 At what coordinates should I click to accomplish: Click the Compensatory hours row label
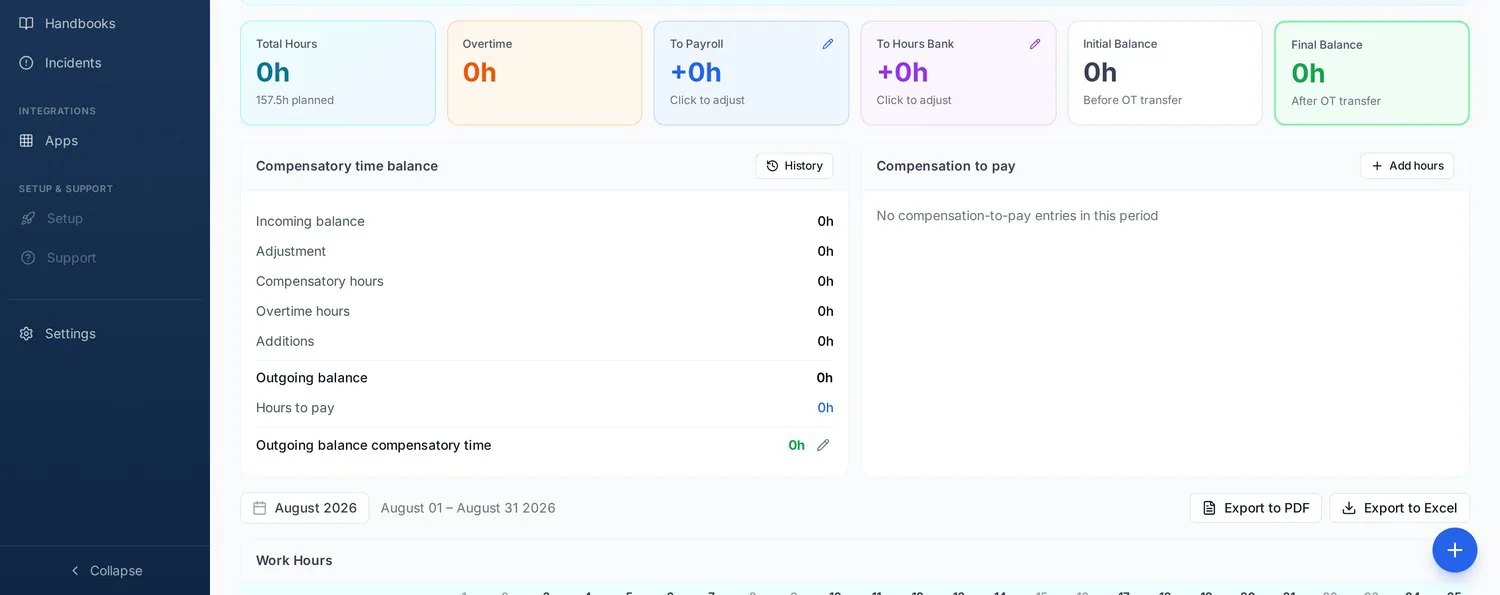point(320,281)
